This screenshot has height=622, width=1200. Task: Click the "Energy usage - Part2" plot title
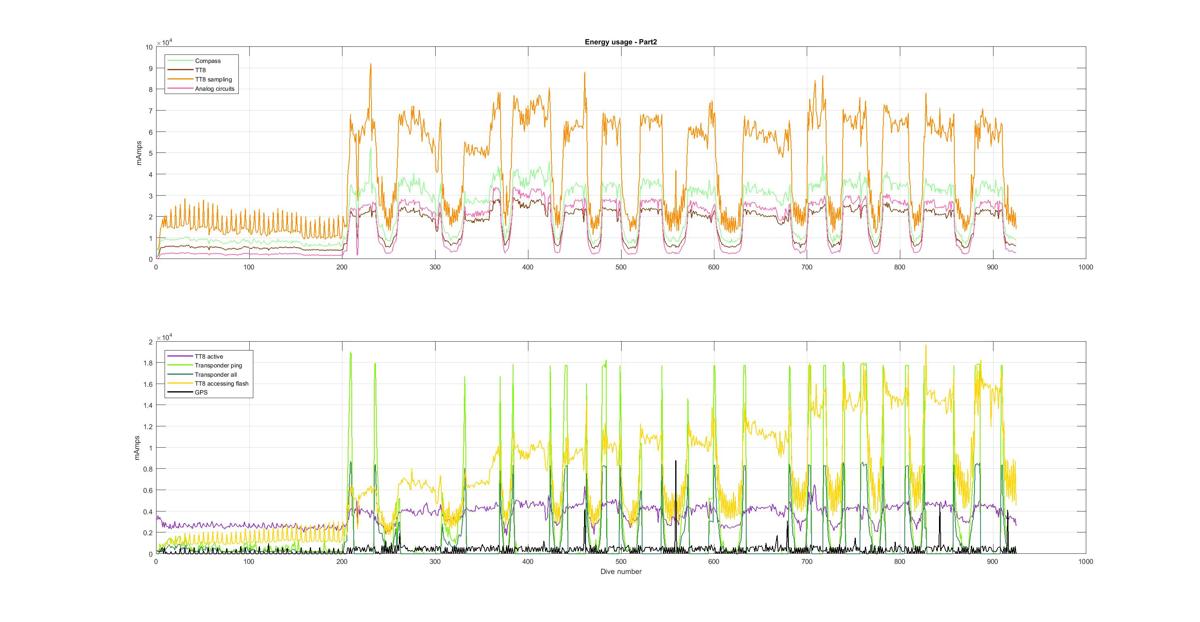(619, 42)
